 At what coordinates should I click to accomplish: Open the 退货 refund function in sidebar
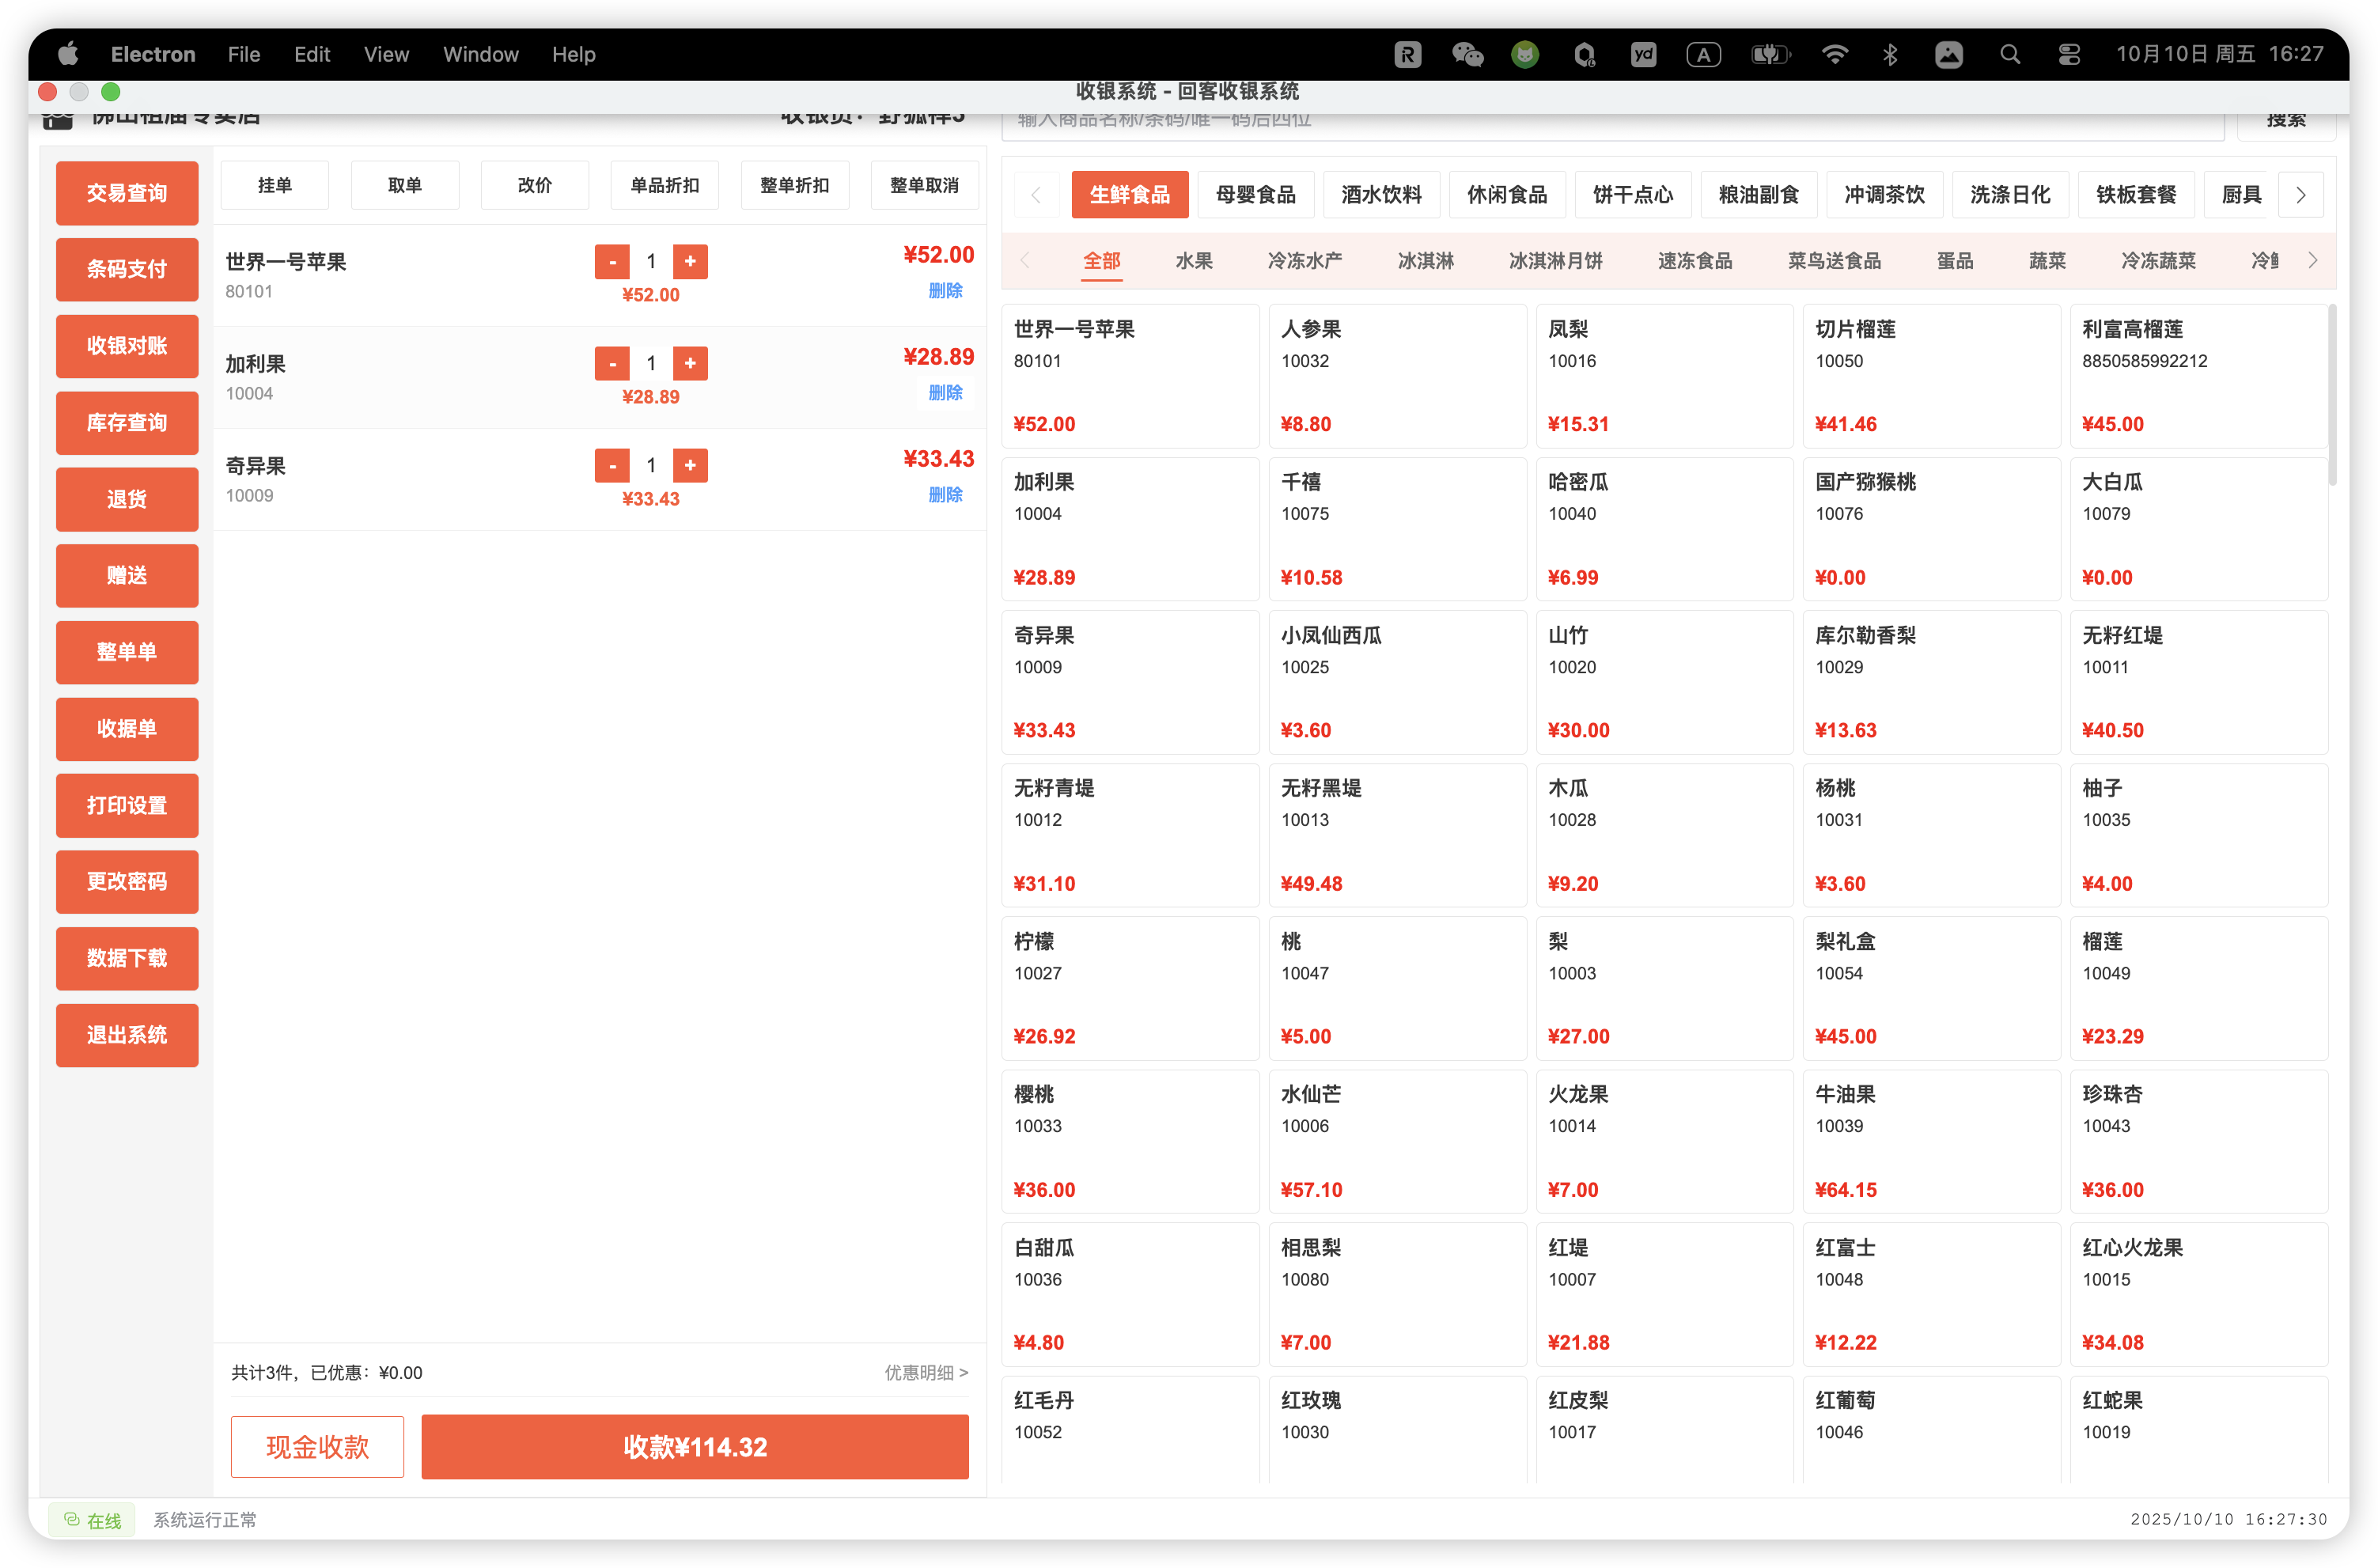click(x=127, y=499)
